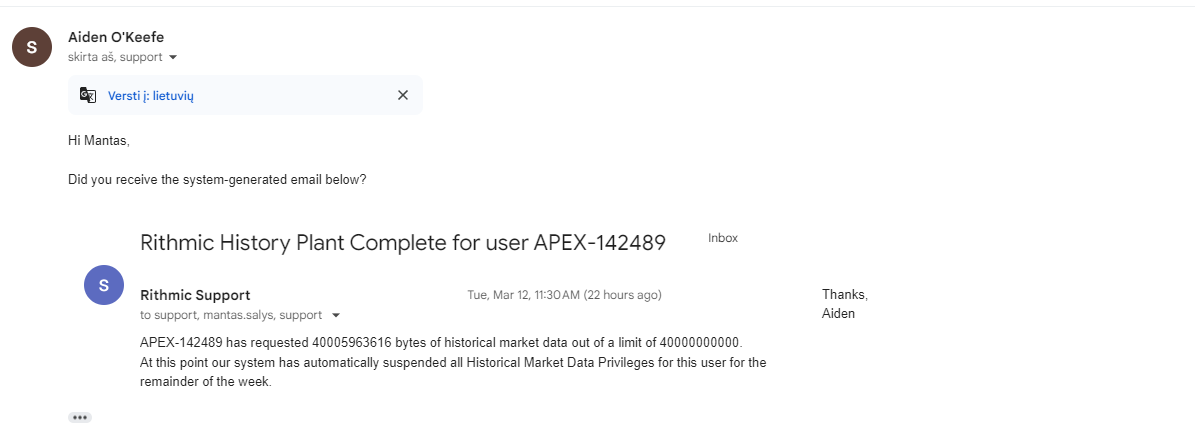Viewport: 1195px width, 431px height.
Task: Click the 'Versti į: lietuvių' translate link
Action: 150,95
